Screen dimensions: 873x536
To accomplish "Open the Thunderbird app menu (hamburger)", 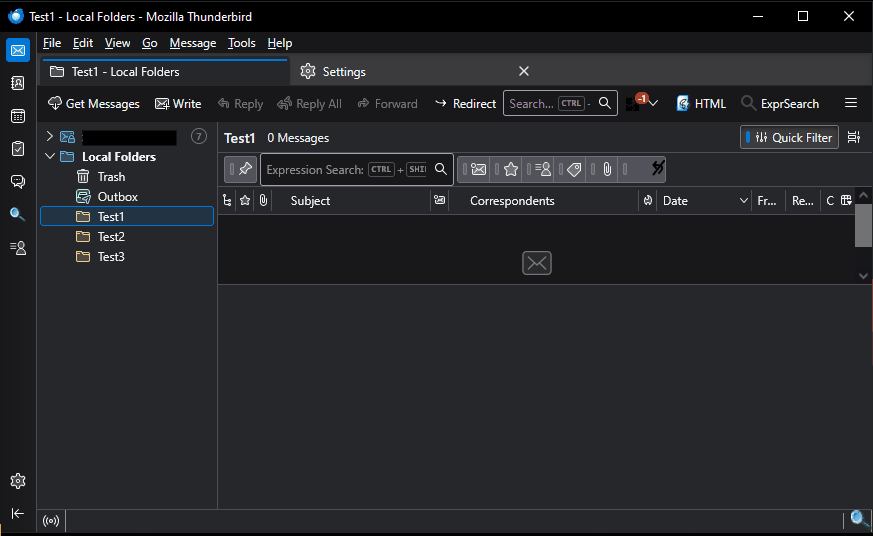I will (x=851, y=103).
